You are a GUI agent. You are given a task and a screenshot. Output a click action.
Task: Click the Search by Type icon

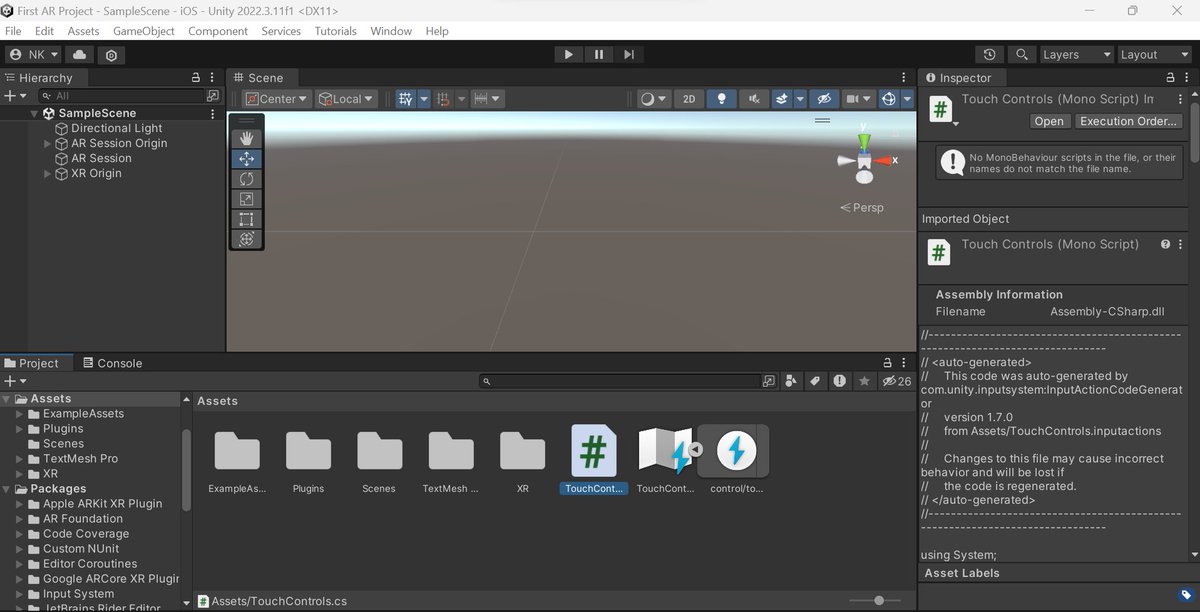[x=791, y=381]
